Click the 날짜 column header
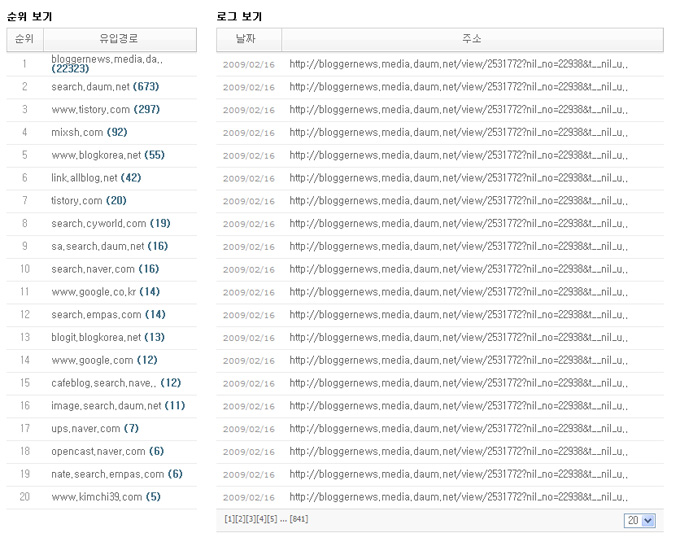 tap(248, 39)
